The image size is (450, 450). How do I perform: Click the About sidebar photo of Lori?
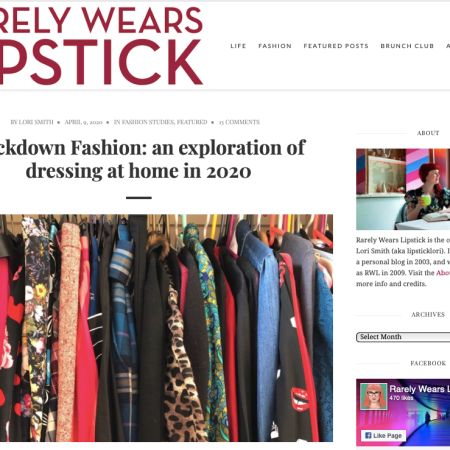tap(403, 189)
